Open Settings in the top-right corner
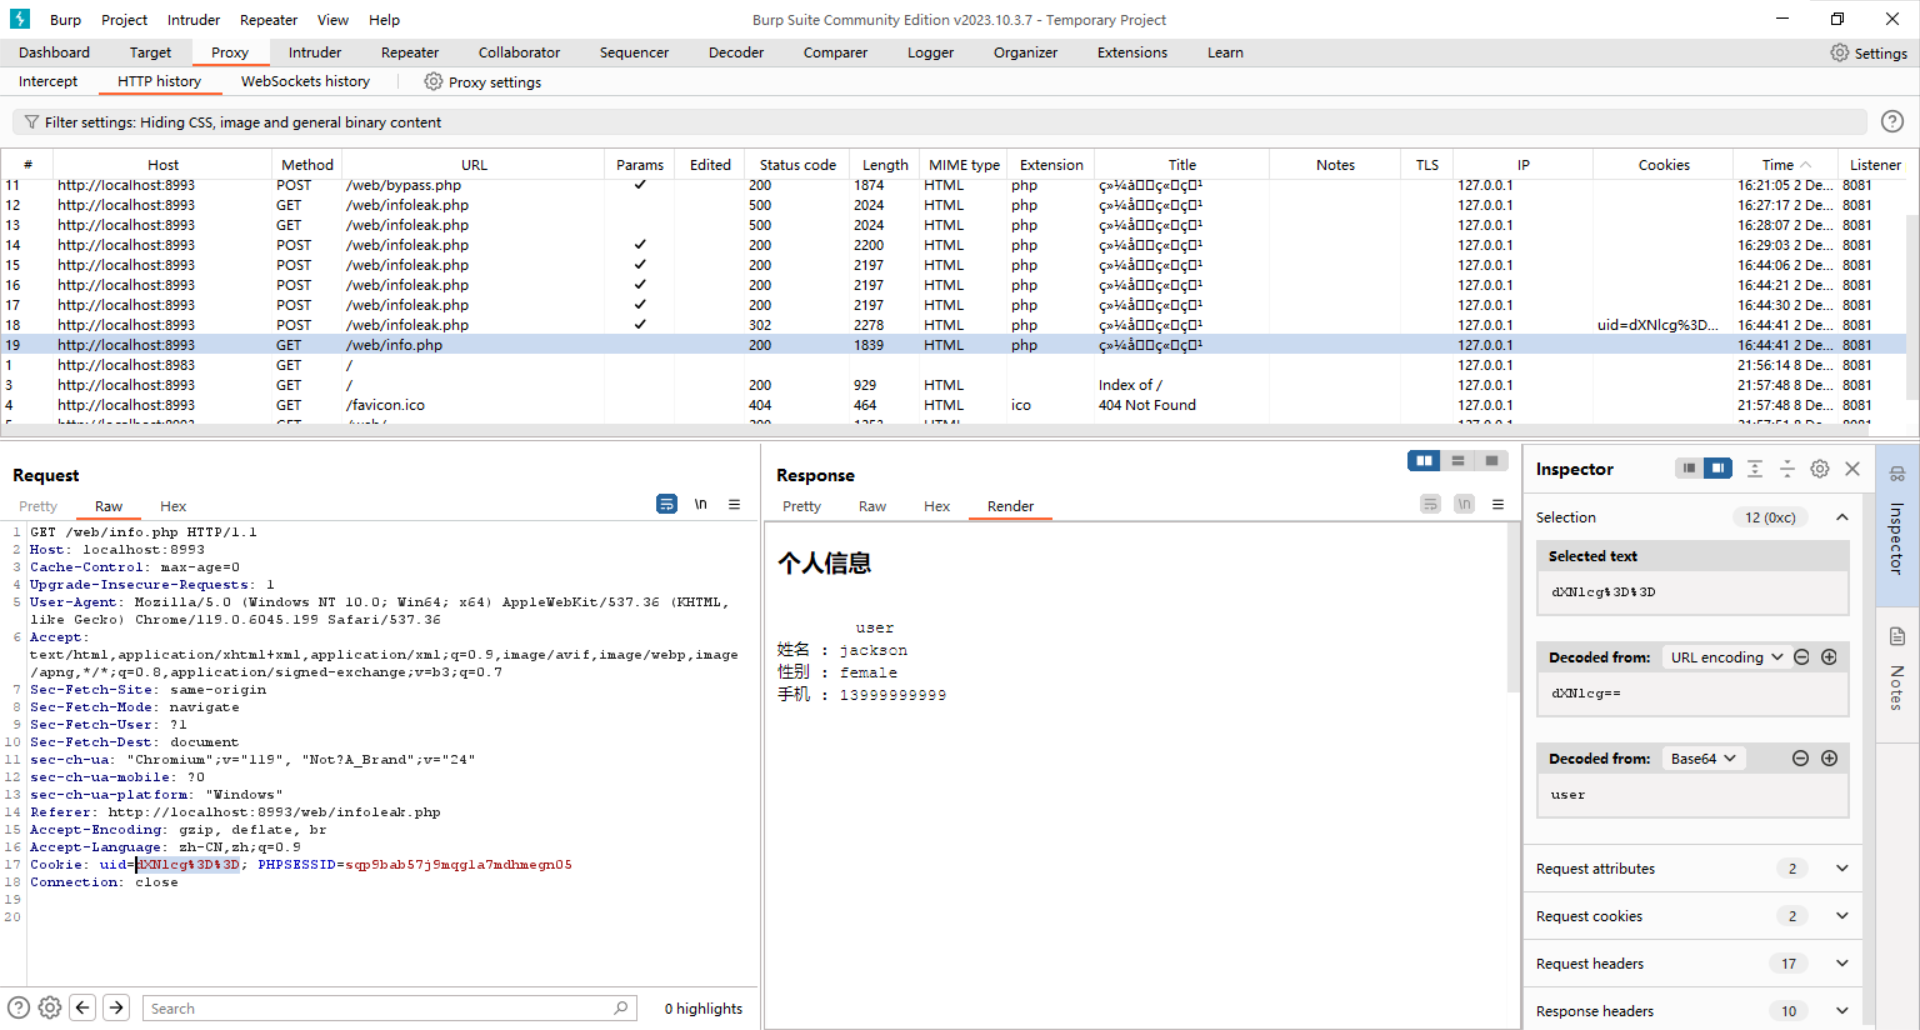1920x1030 pixels. tap(1869, 53)
